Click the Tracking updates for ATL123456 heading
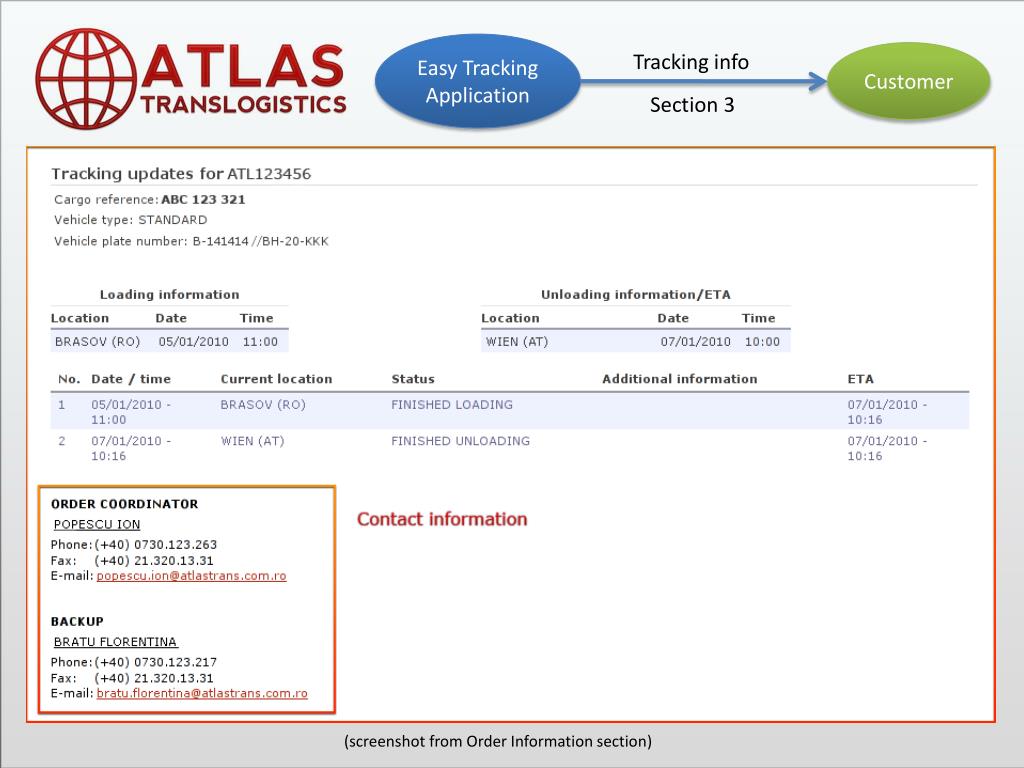Screen dimensions: 1024x768 (x=181, y=174)
